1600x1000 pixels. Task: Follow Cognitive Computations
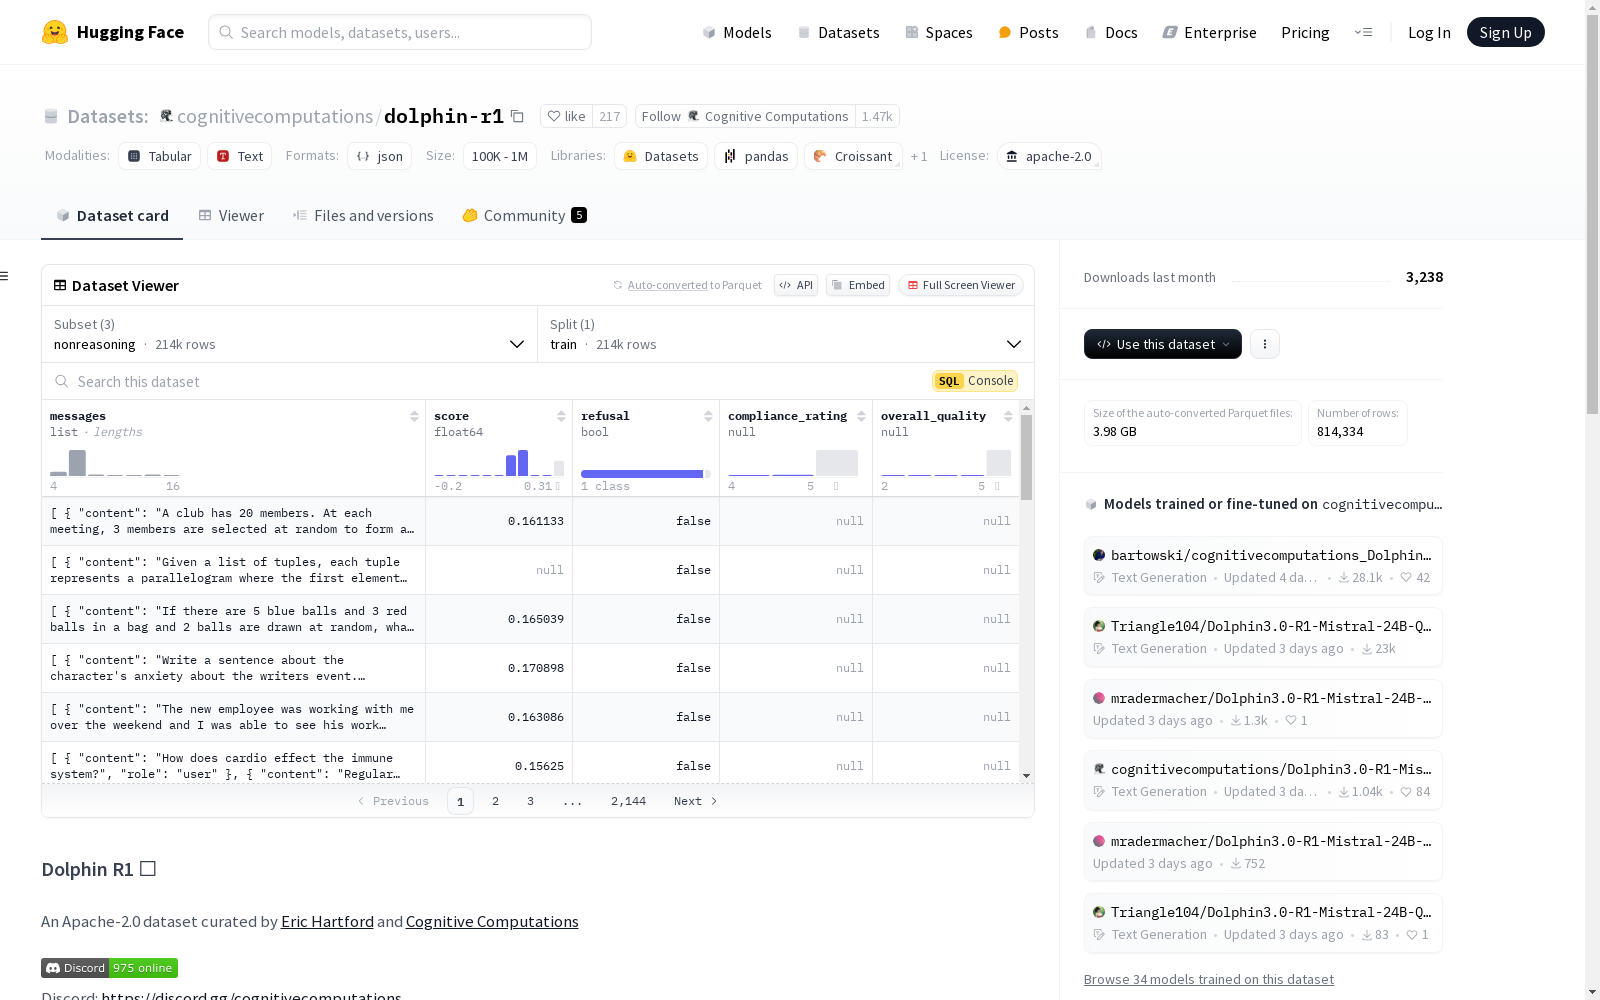(745, 116)
